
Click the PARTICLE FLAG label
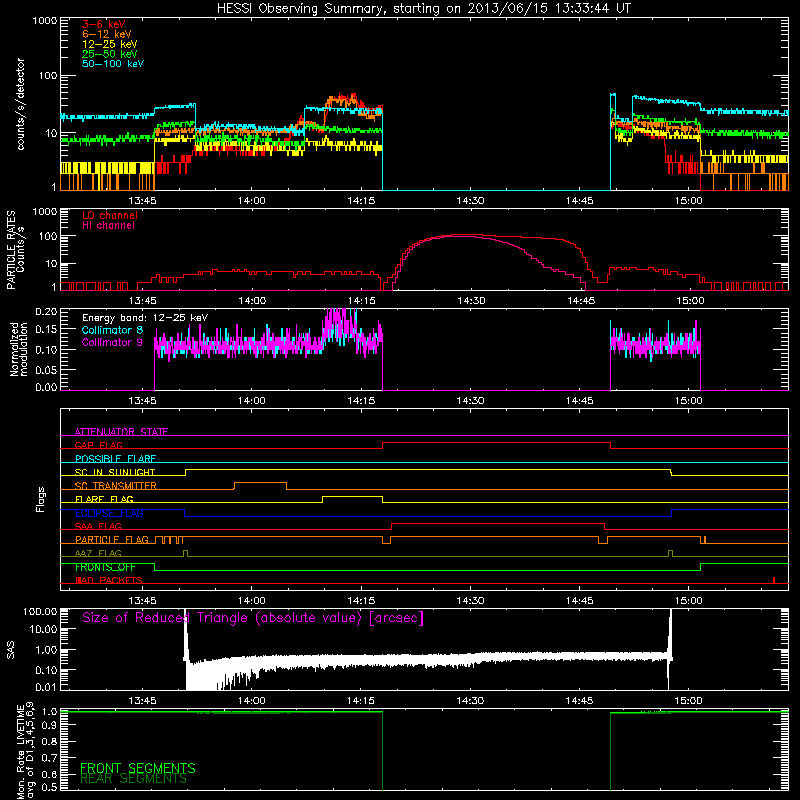tap(112, 539)
